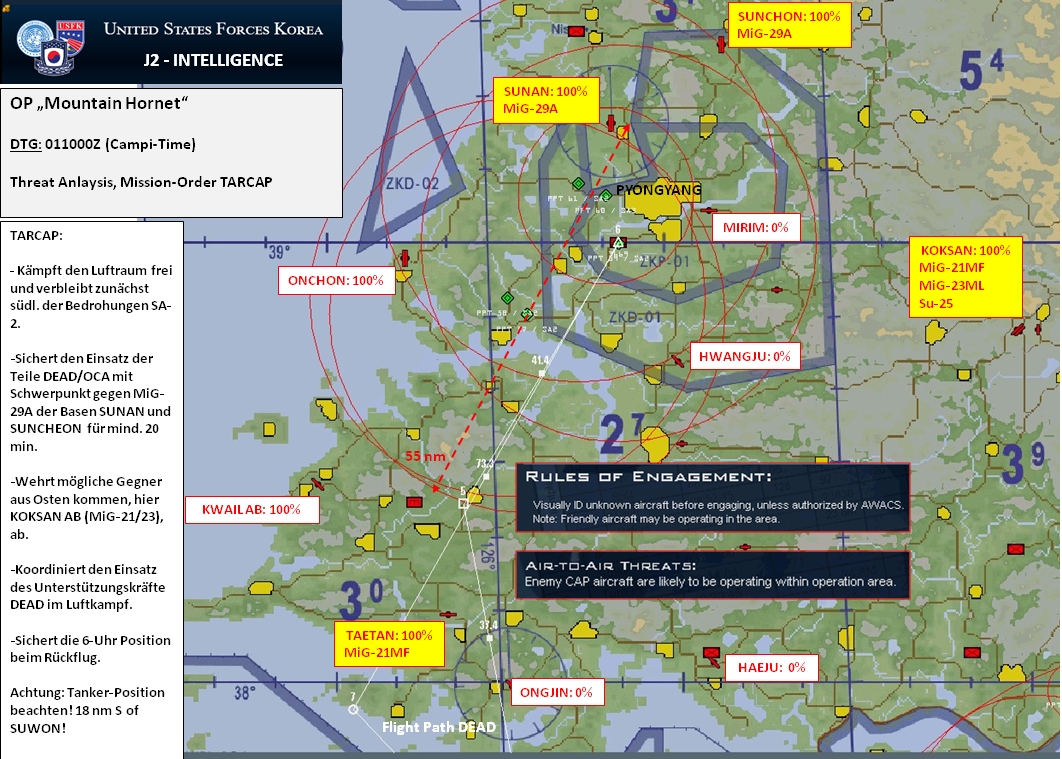Click waypoint 5 square marker
The width and height of the screenshot is (1062, 759).
click(464, 503)
